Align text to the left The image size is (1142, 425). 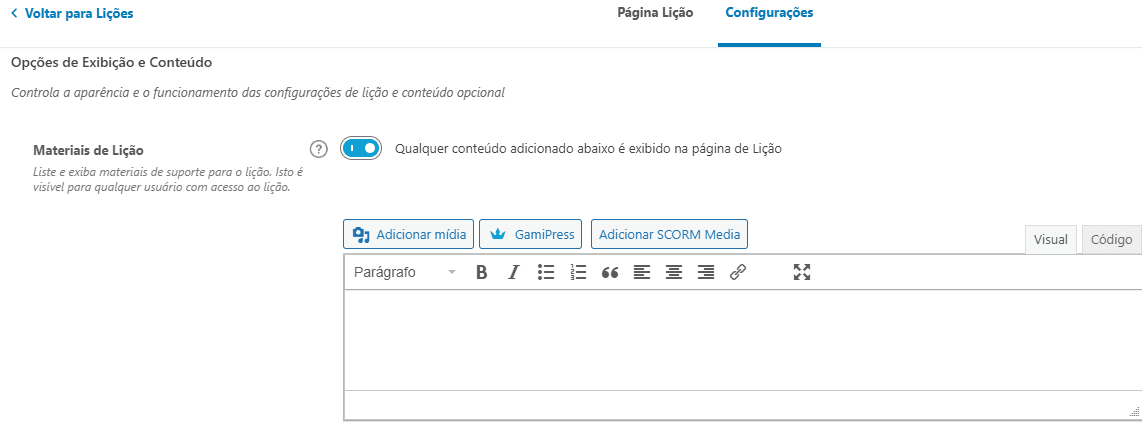tap(642, 272)
